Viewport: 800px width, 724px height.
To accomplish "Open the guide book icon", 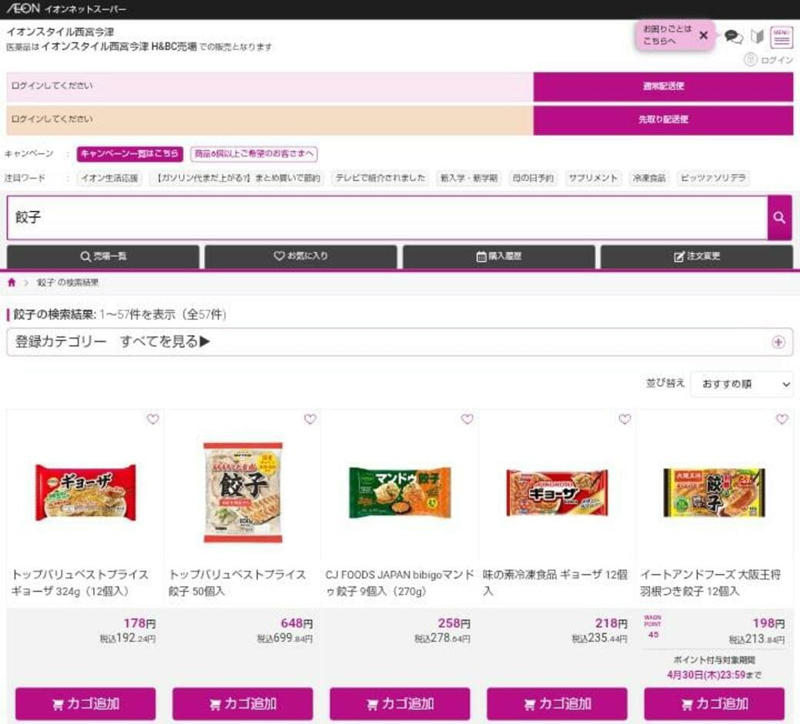I will (x=757, y=36).
